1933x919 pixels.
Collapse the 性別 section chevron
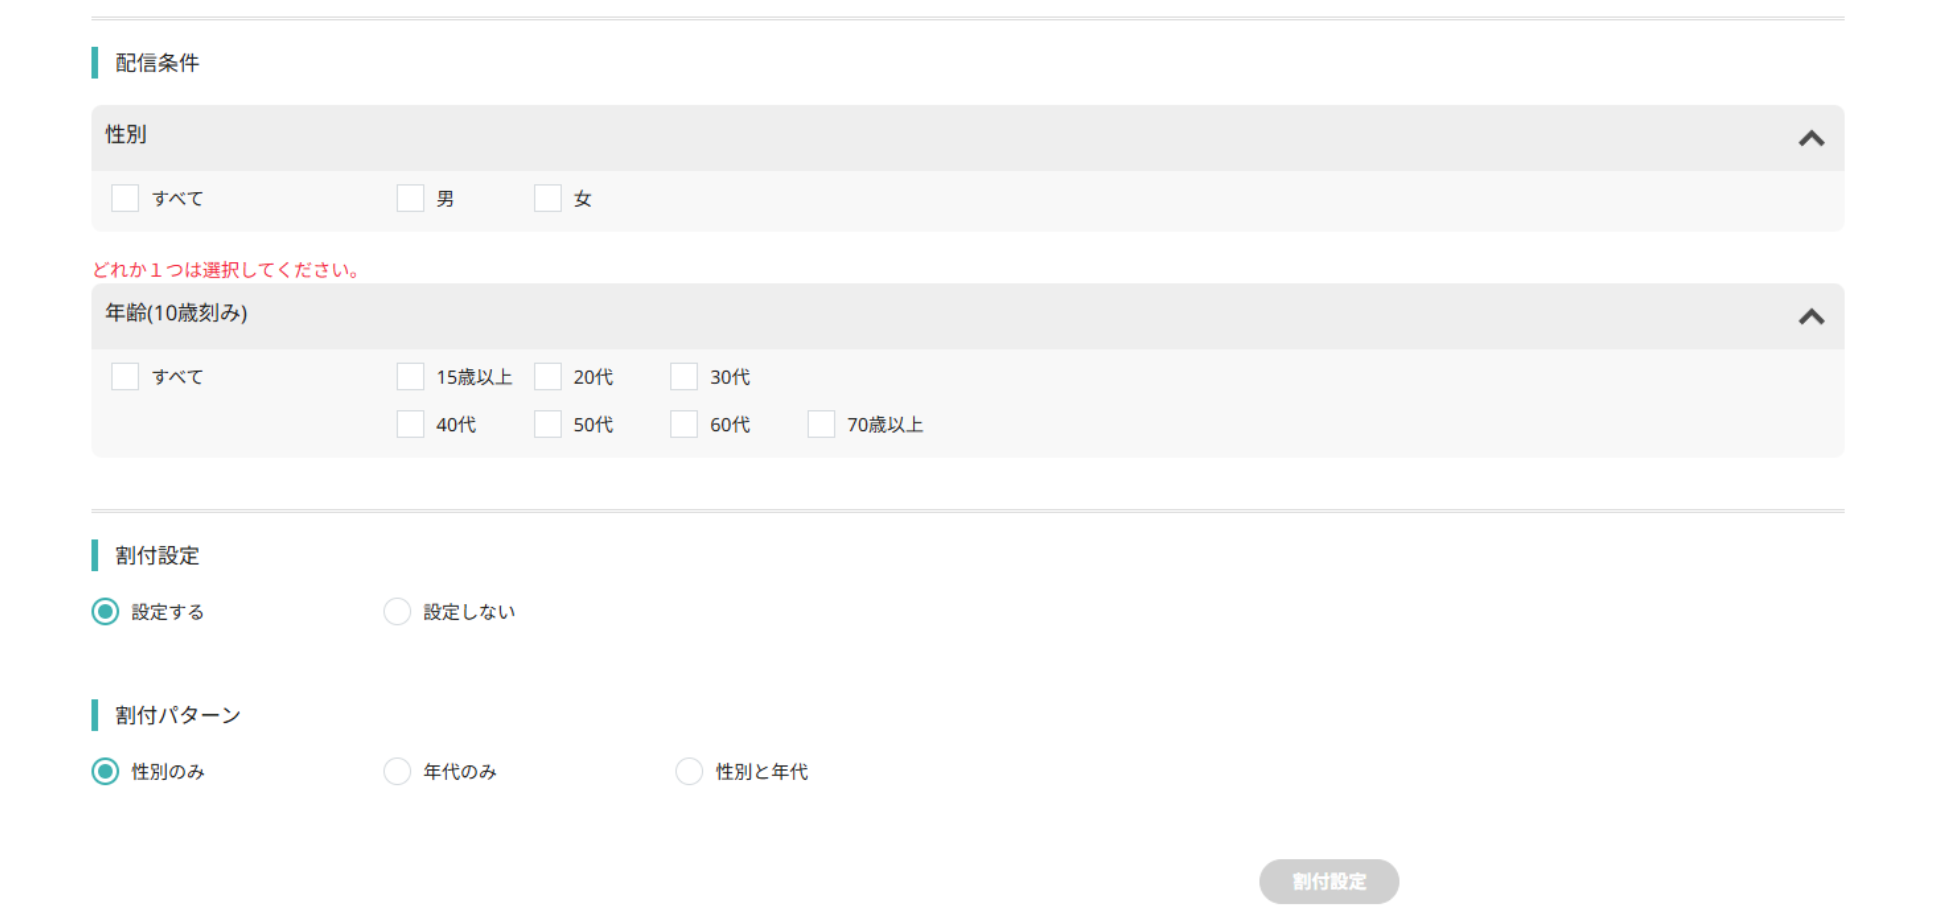point(1811,138)
